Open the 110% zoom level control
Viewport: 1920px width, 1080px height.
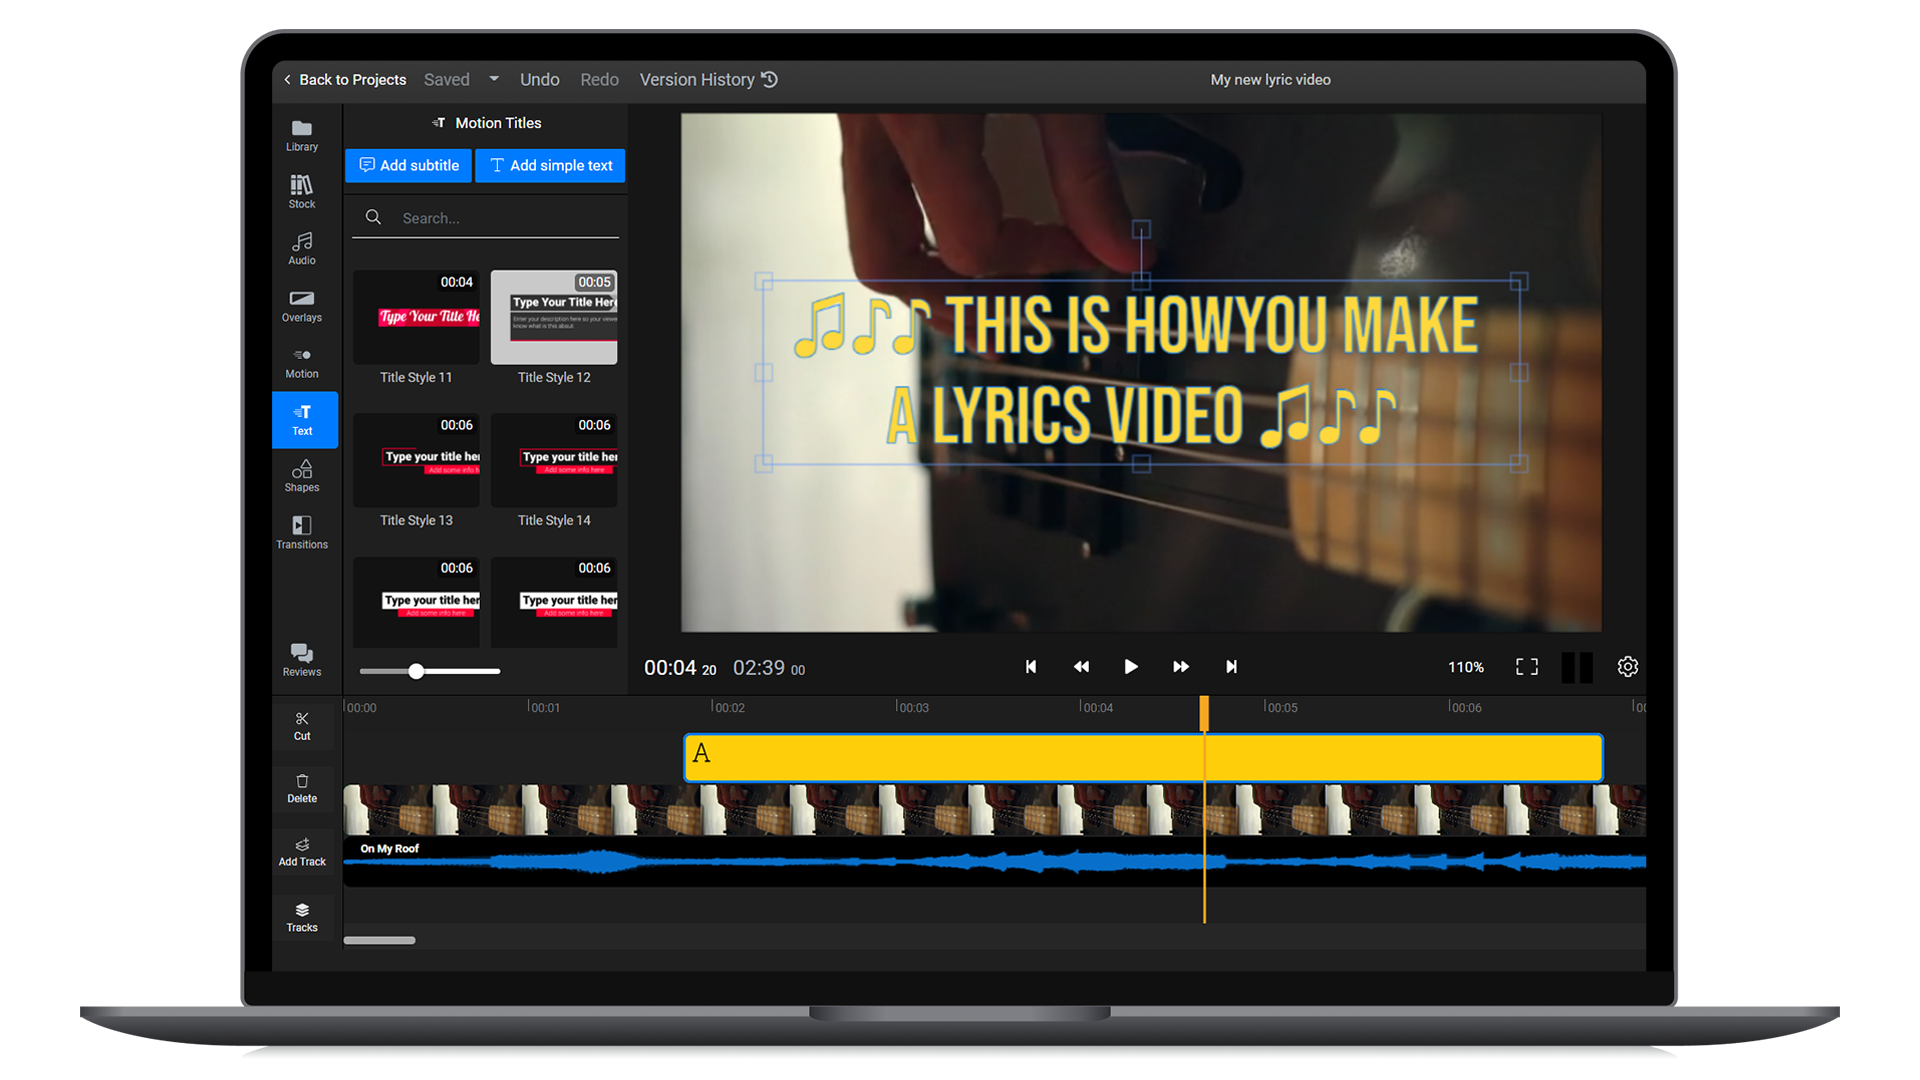pyautogui.click(x=1466, y=667)
